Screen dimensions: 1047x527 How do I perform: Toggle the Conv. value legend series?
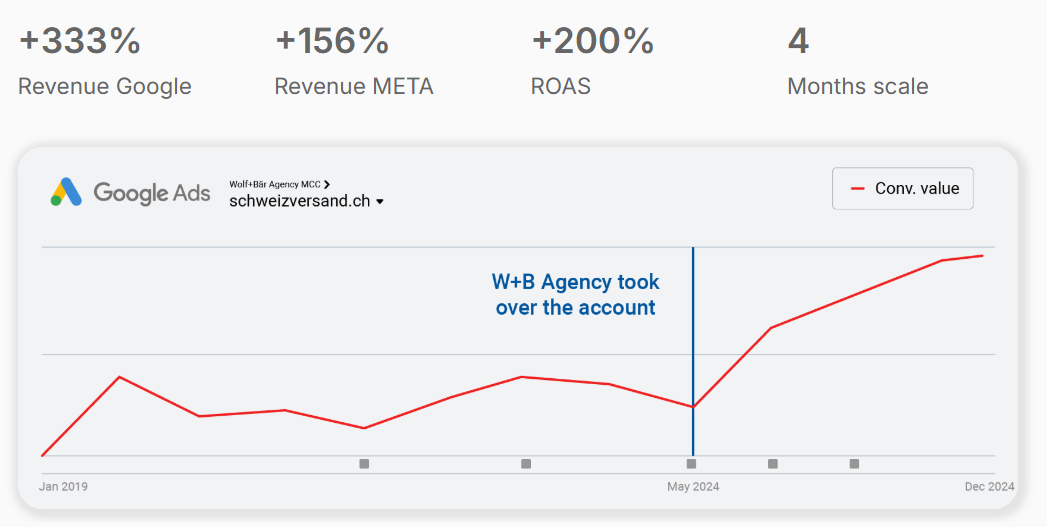click(902, 188)
